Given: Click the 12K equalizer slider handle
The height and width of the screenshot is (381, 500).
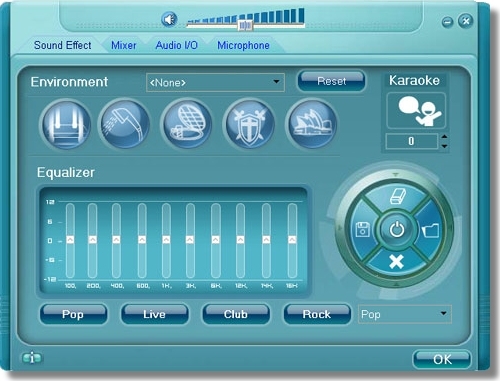Looking at the screenshot, I should (x=240, y=240).
